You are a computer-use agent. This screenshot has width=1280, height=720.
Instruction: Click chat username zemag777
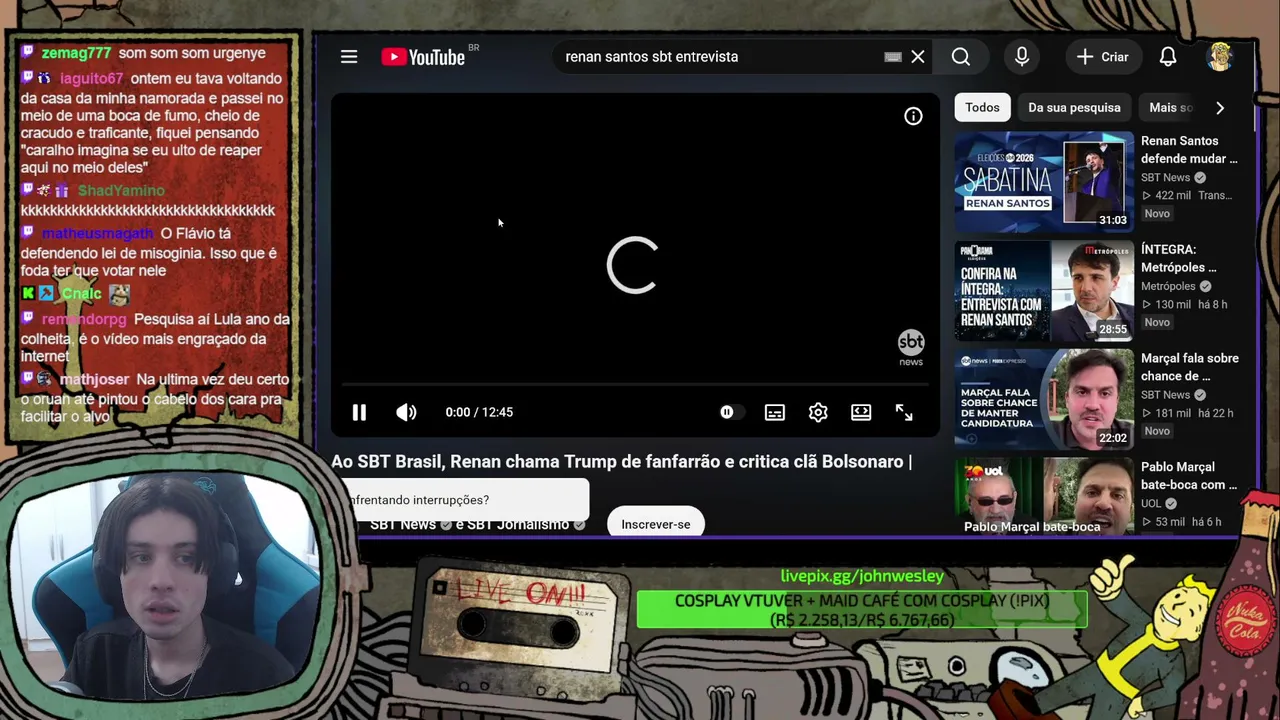(x=76, y=53)
